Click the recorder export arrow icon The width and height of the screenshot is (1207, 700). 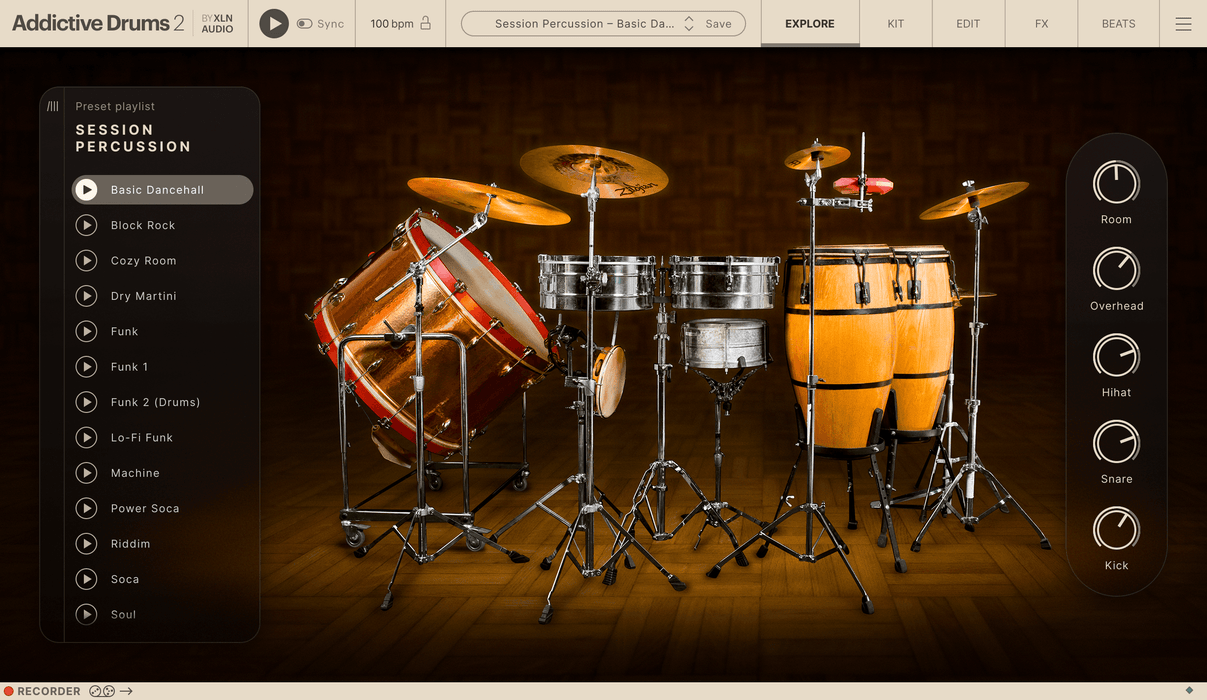[x=127, y=691]
